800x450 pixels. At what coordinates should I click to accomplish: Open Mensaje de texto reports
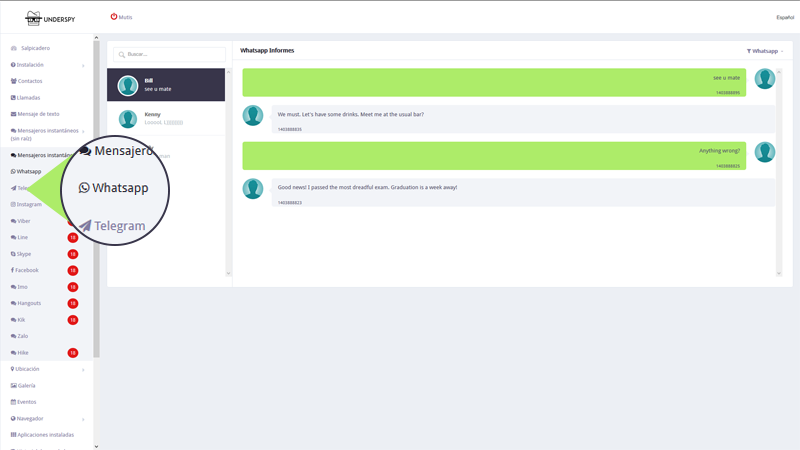pos(35,114)
